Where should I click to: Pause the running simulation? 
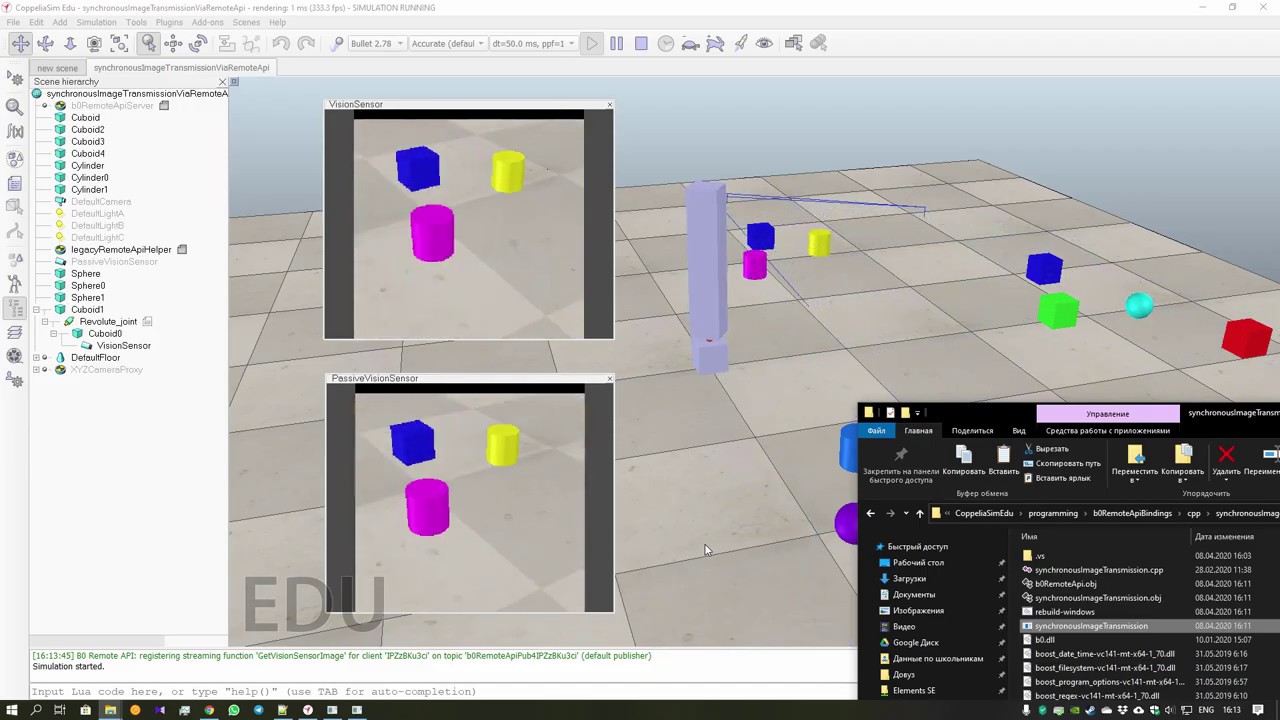(616, 43)
